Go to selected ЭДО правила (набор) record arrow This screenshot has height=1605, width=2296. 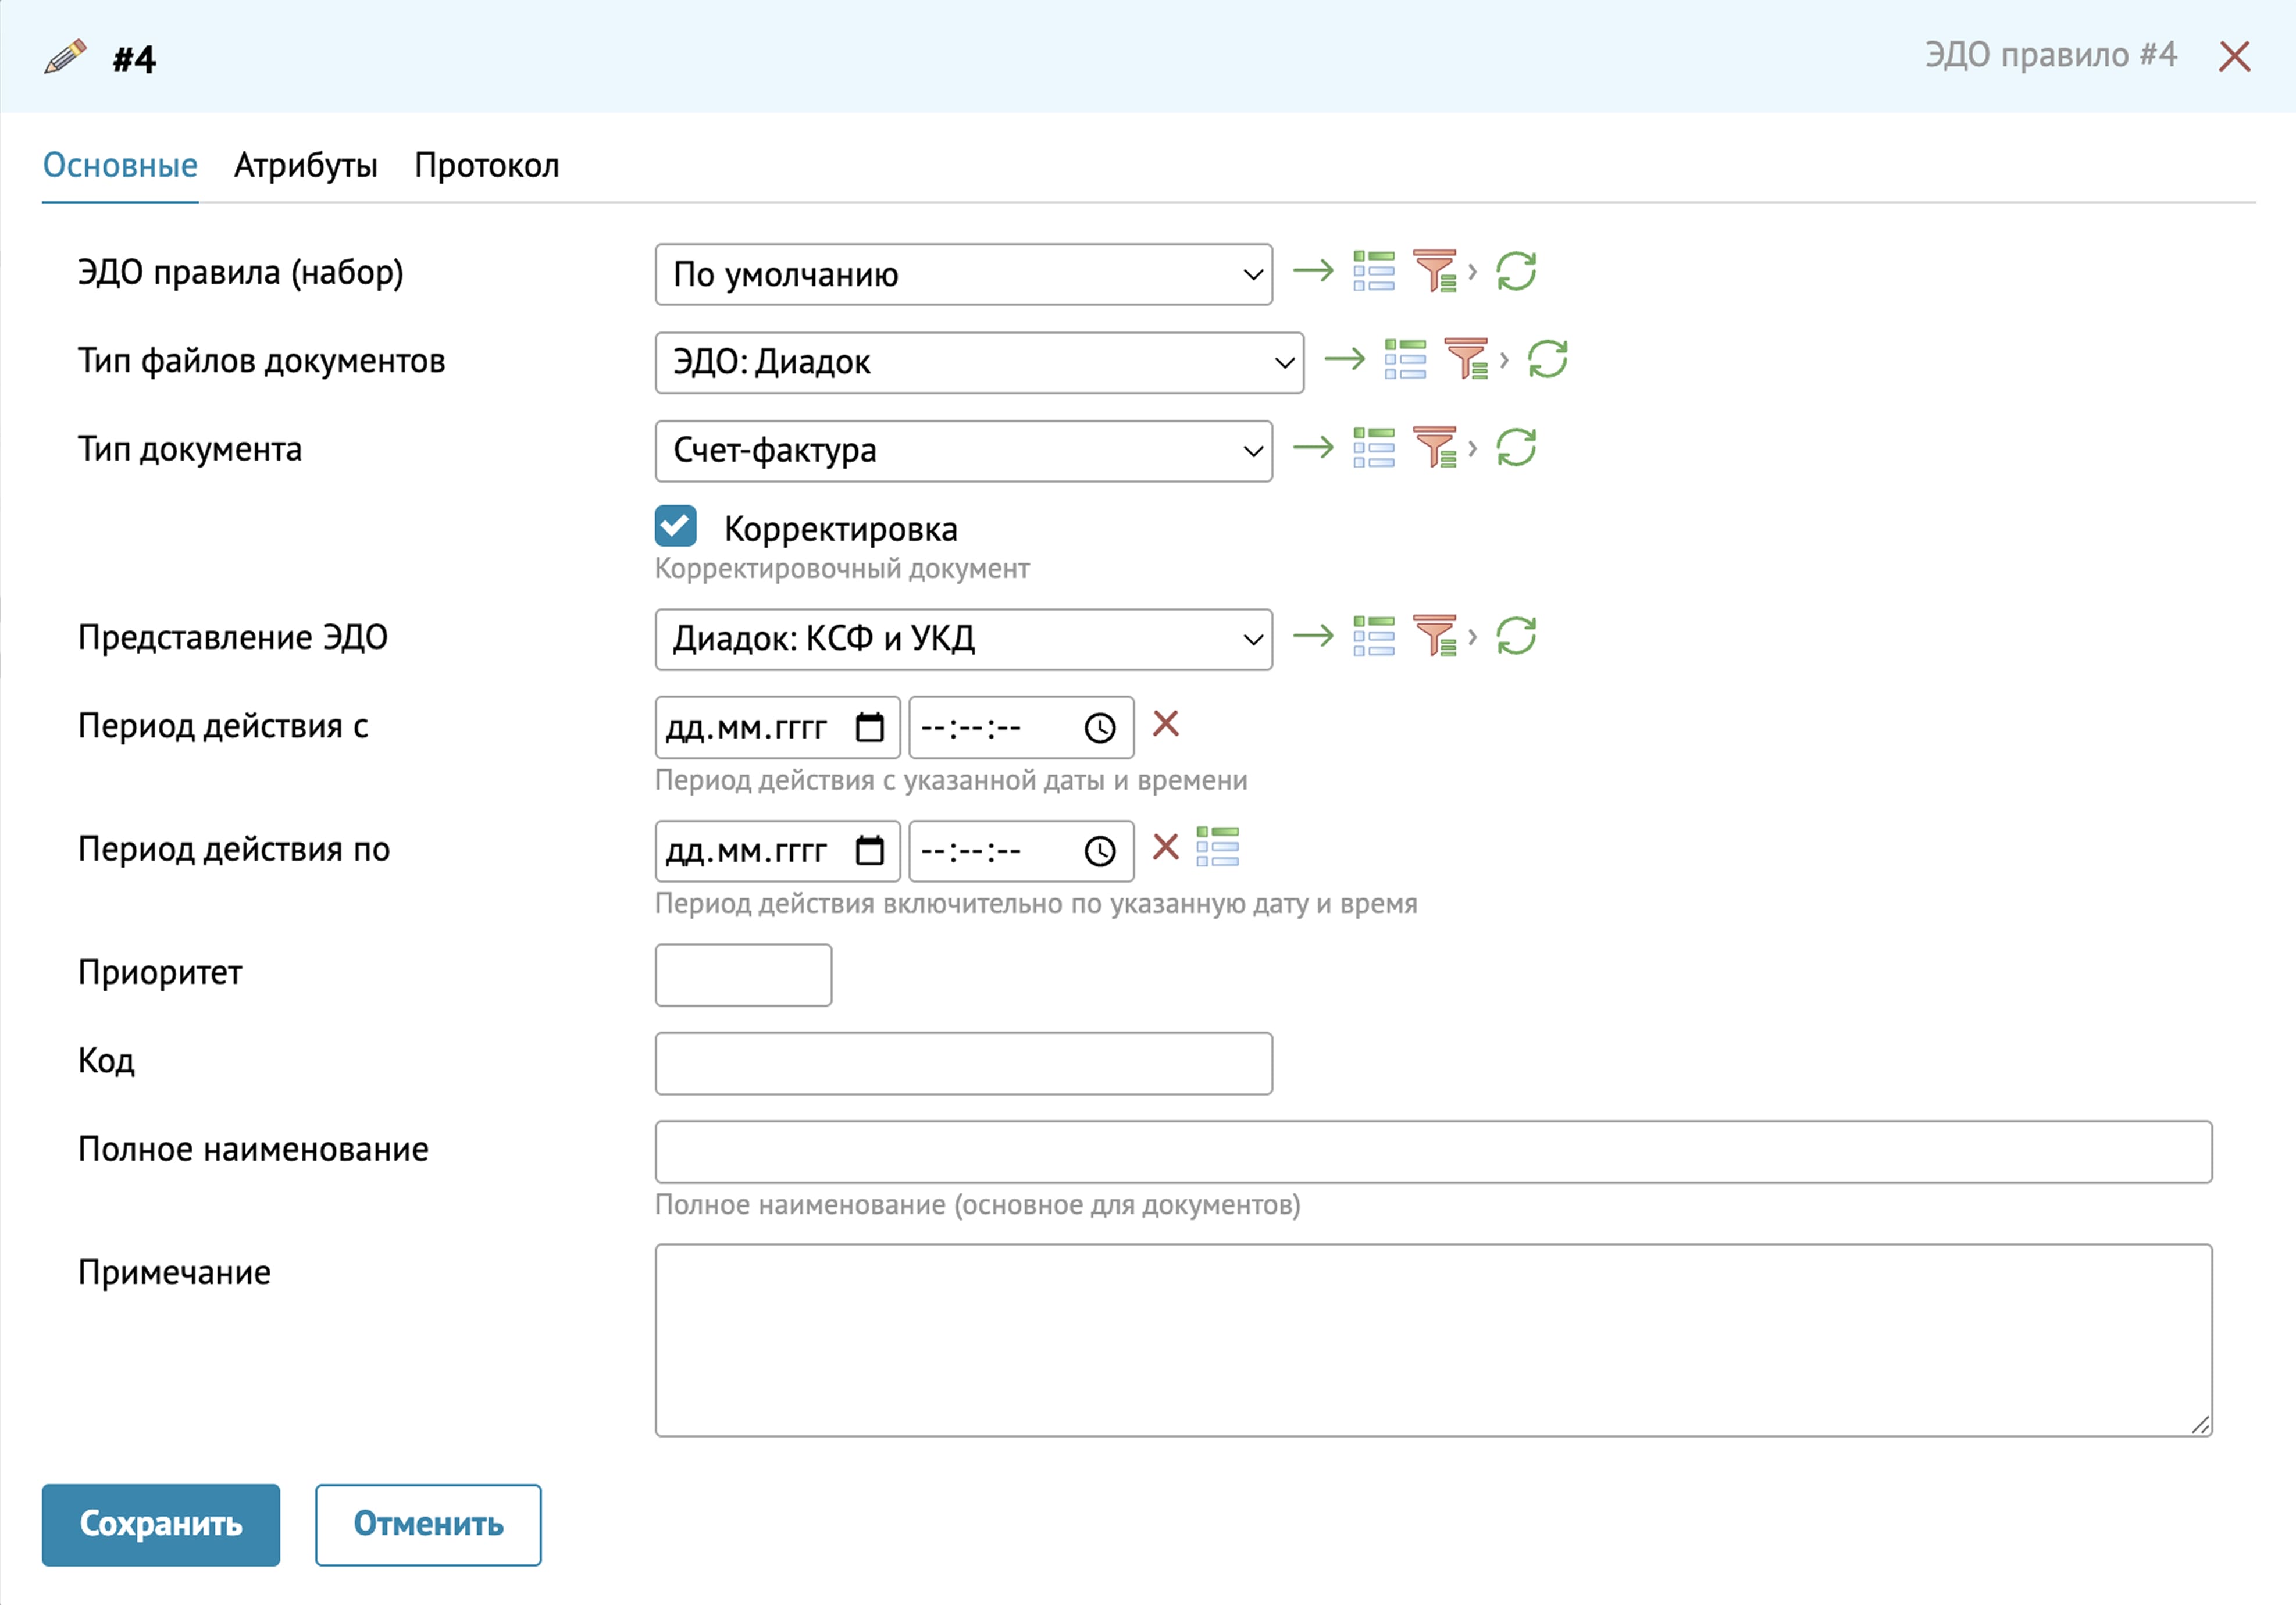(1313, 271)
